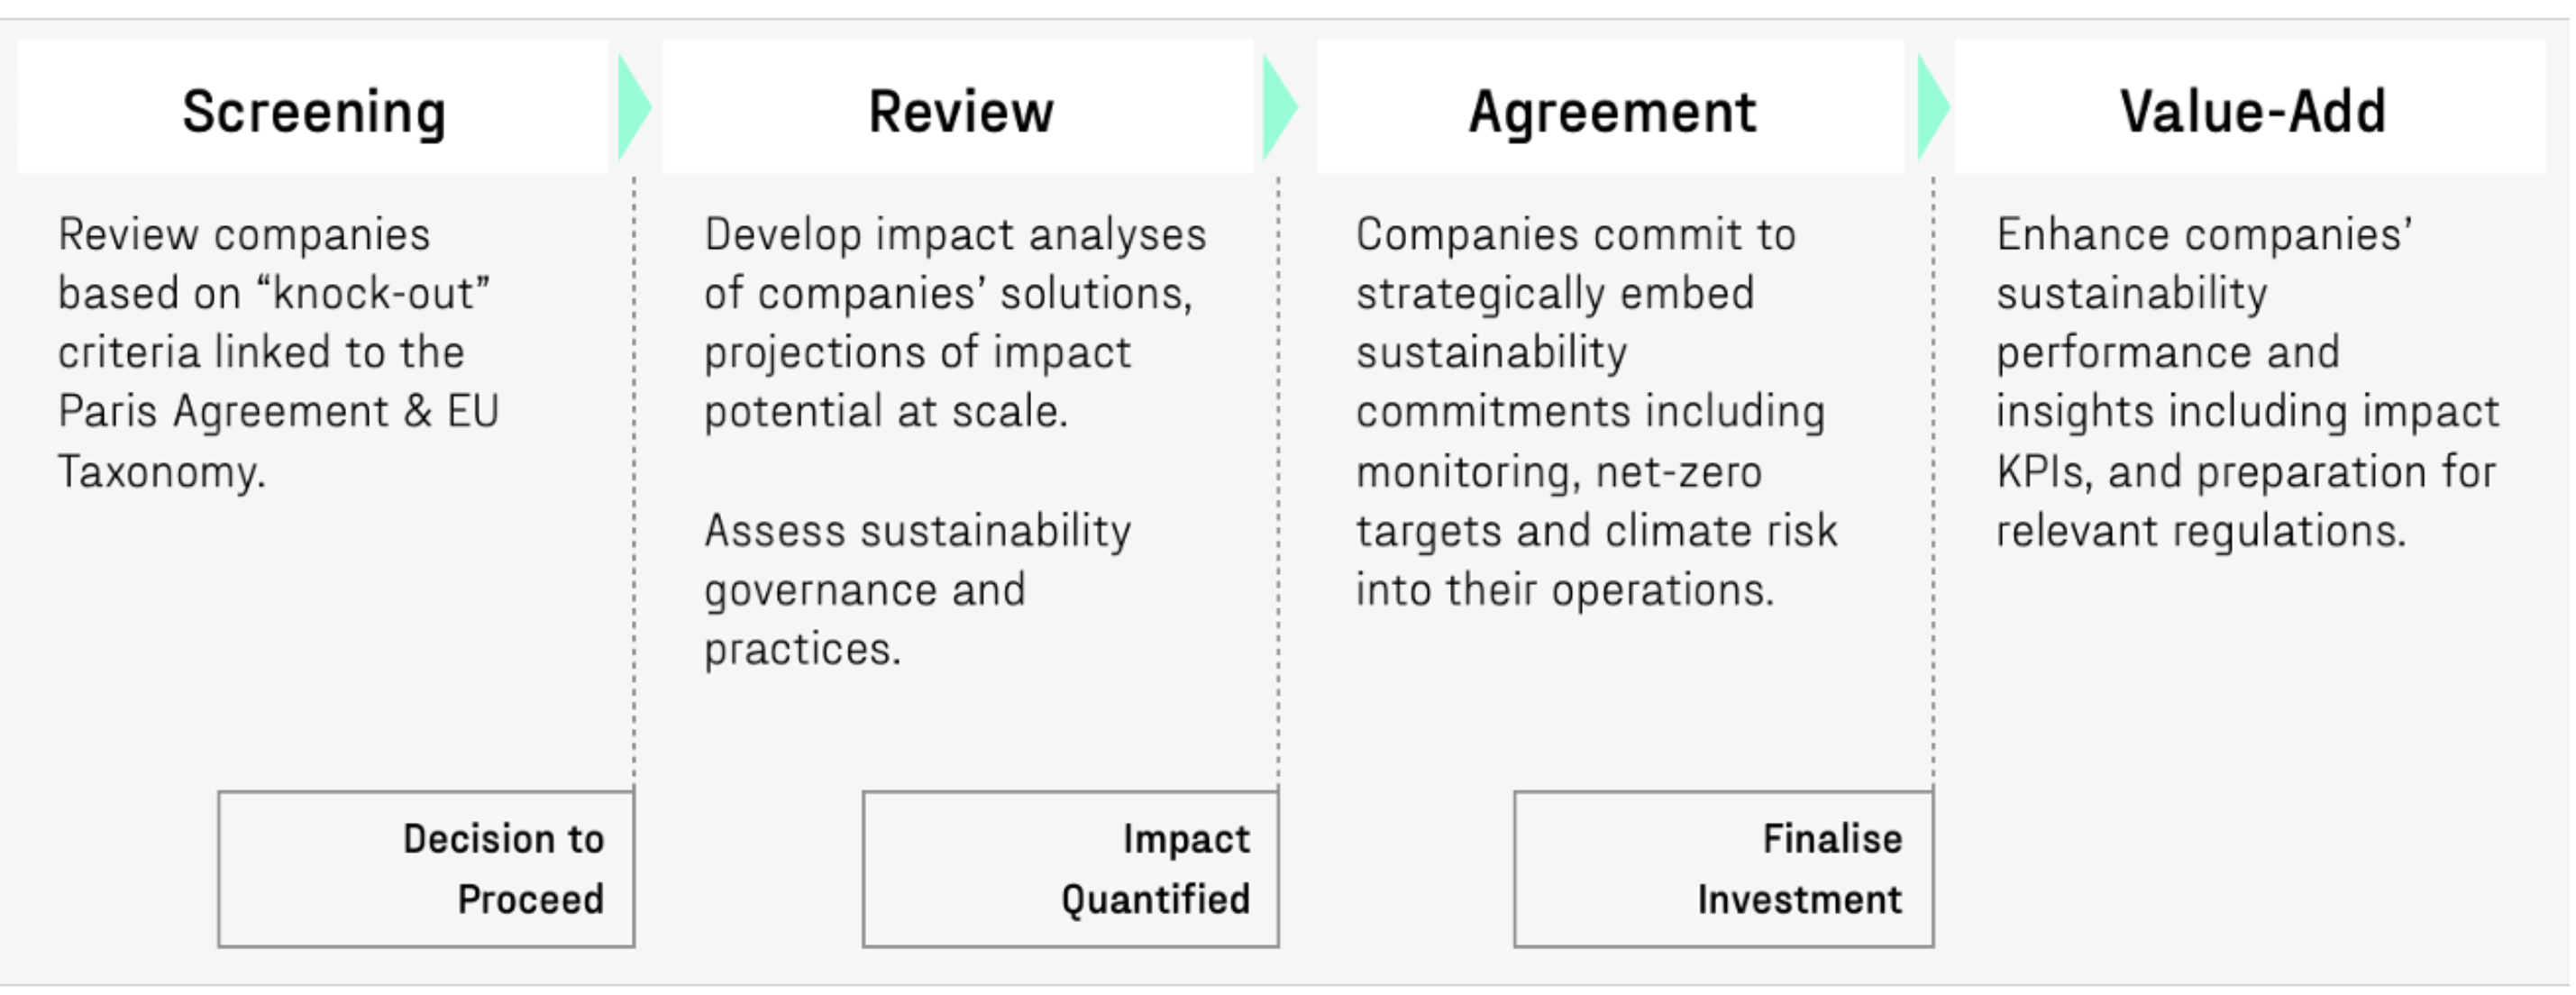Select the Review stage header

tap(959, 110)
